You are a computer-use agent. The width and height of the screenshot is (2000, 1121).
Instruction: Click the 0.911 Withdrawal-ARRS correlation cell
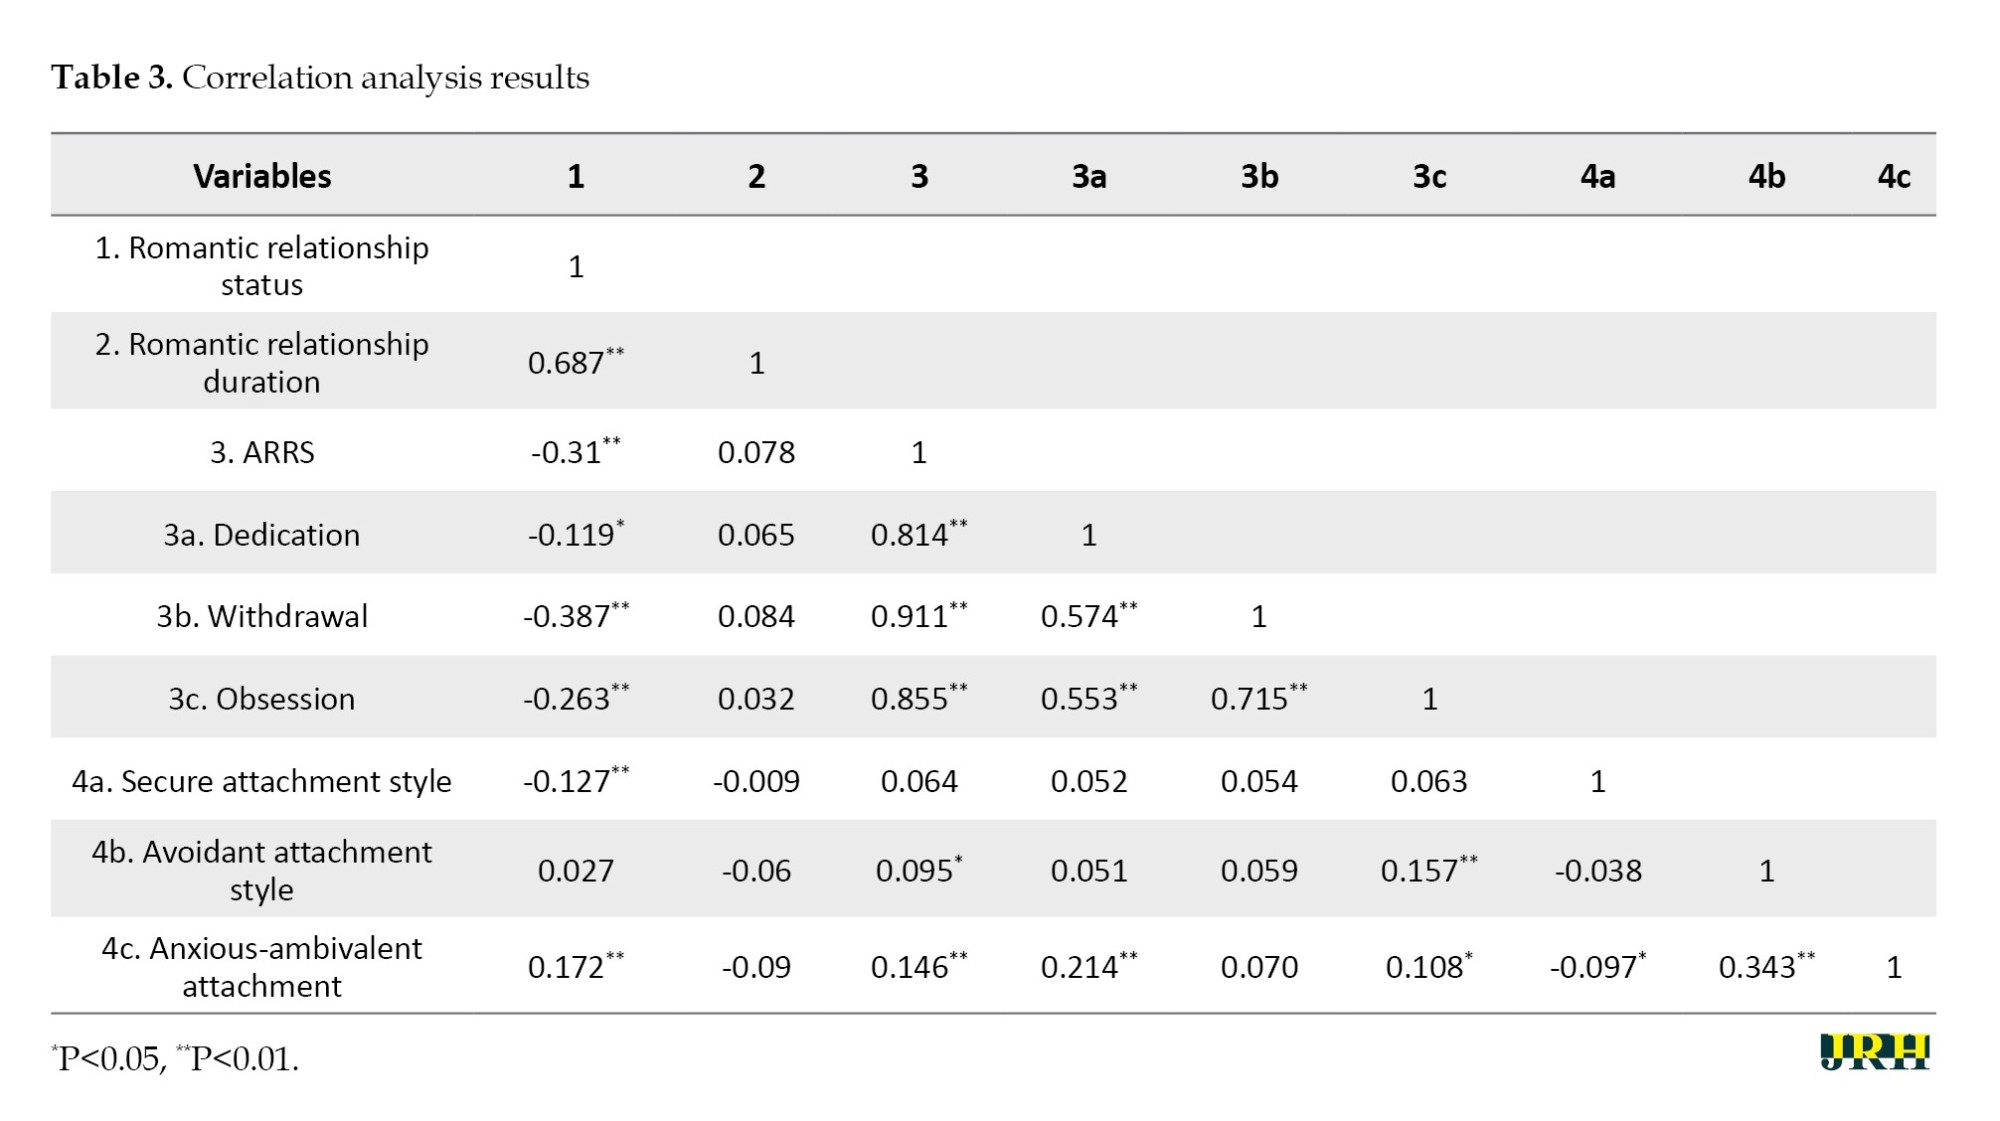[919, 614]
